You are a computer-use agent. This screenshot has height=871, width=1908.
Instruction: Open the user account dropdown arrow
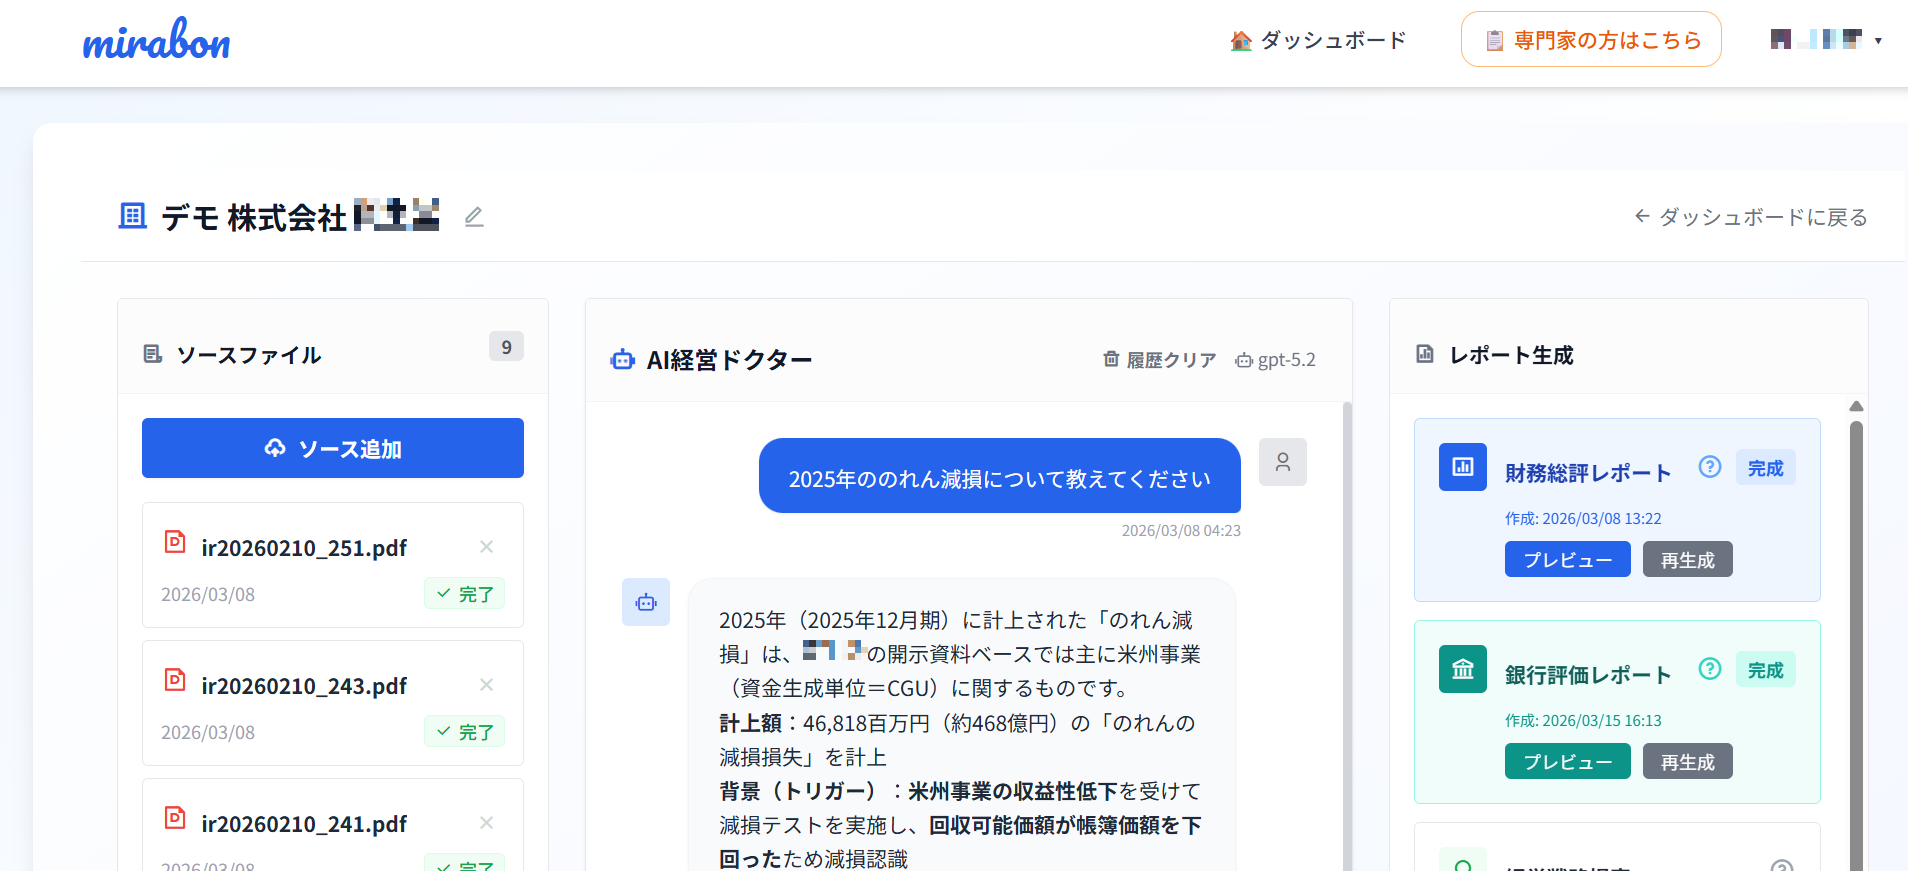click(1878, 41)
